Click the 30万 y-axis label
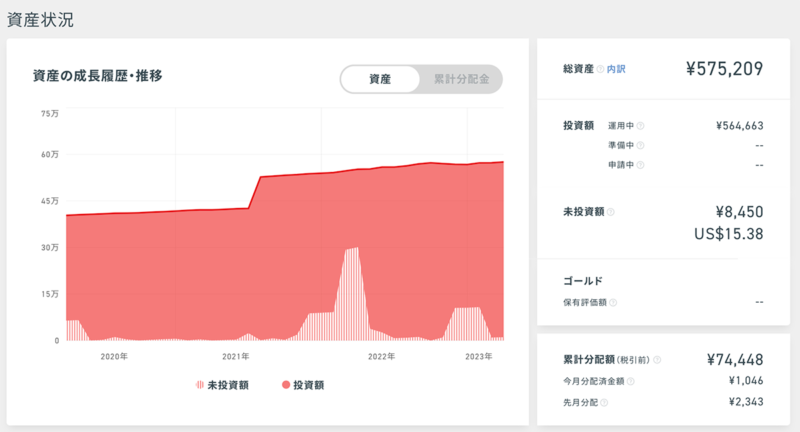 point(50,247)
